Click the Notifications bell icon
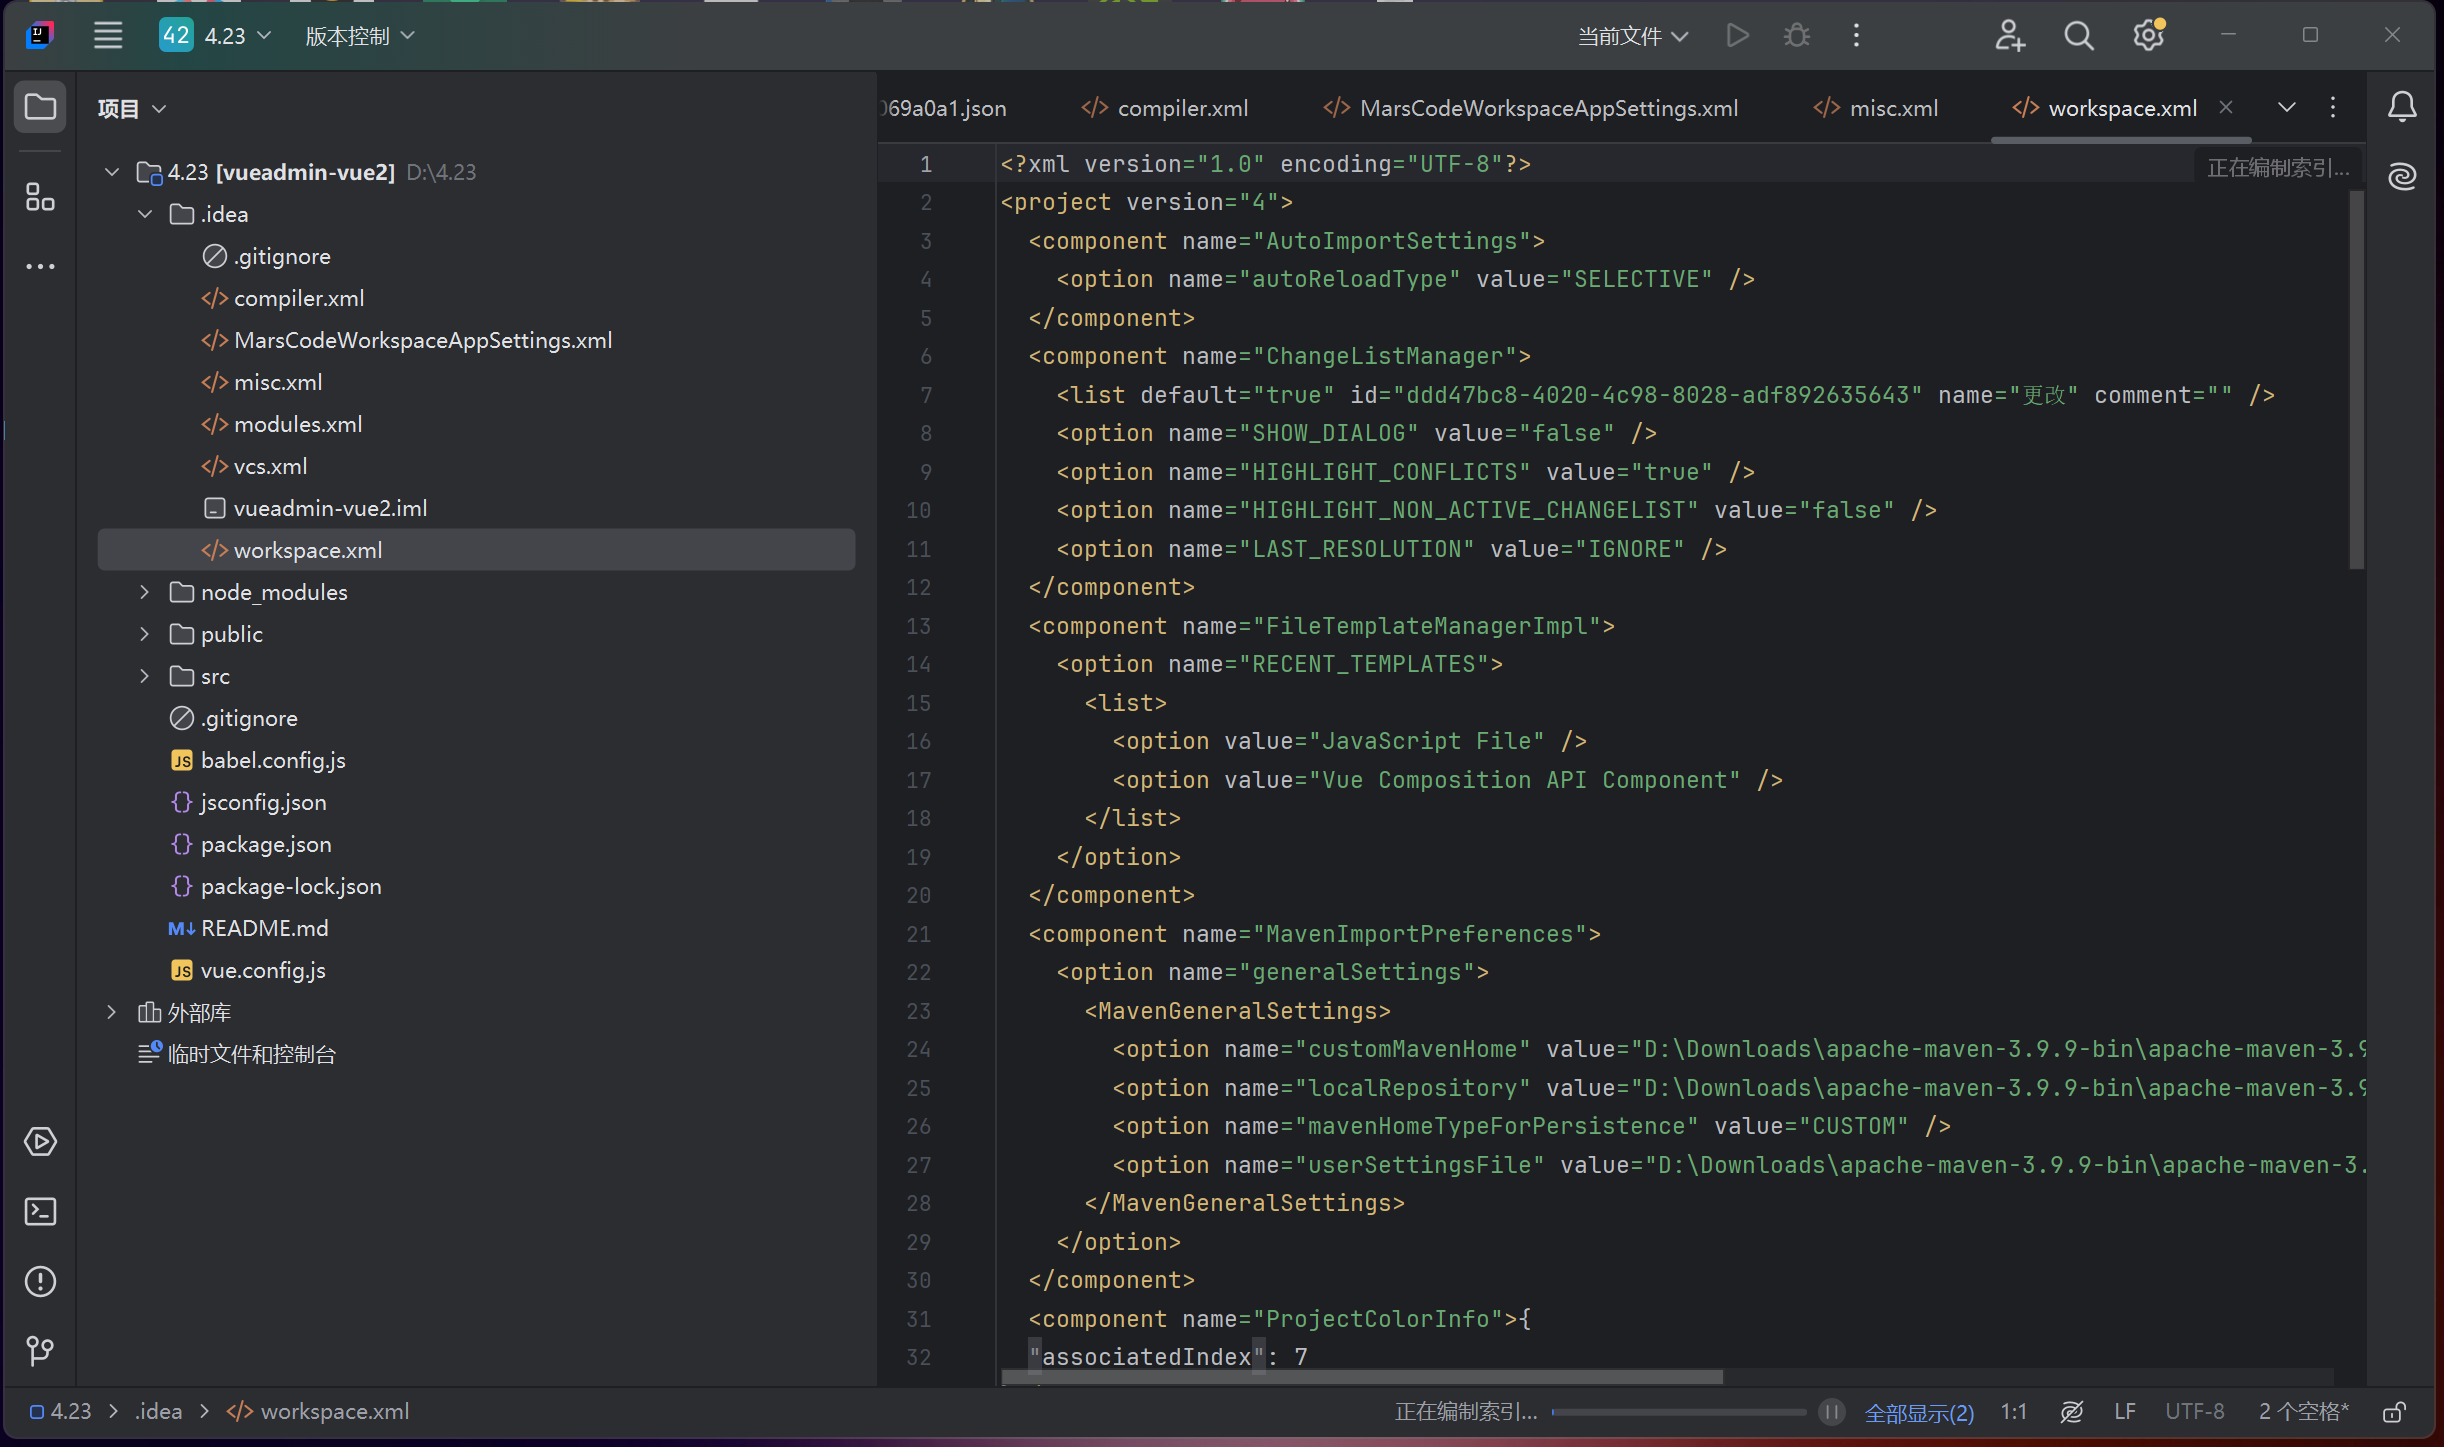2444x1447 pixels. [2402, 107]
